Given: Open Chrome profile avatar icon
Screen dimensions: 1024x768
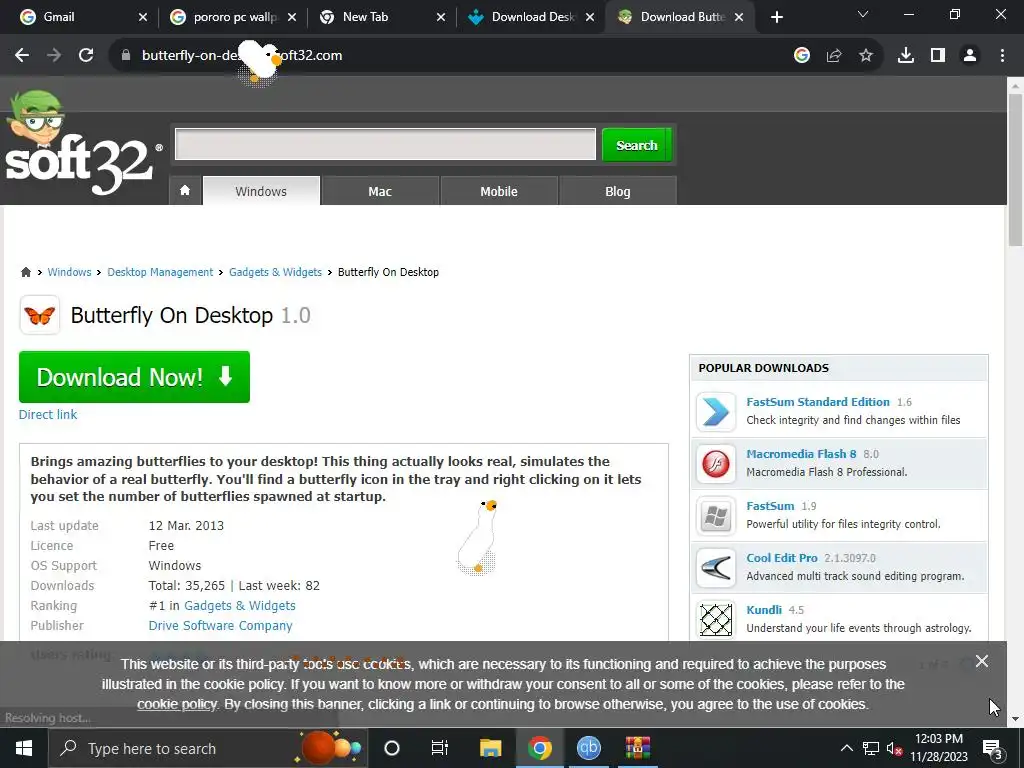Looking at the screenshot, I should (x=970, y=56).
